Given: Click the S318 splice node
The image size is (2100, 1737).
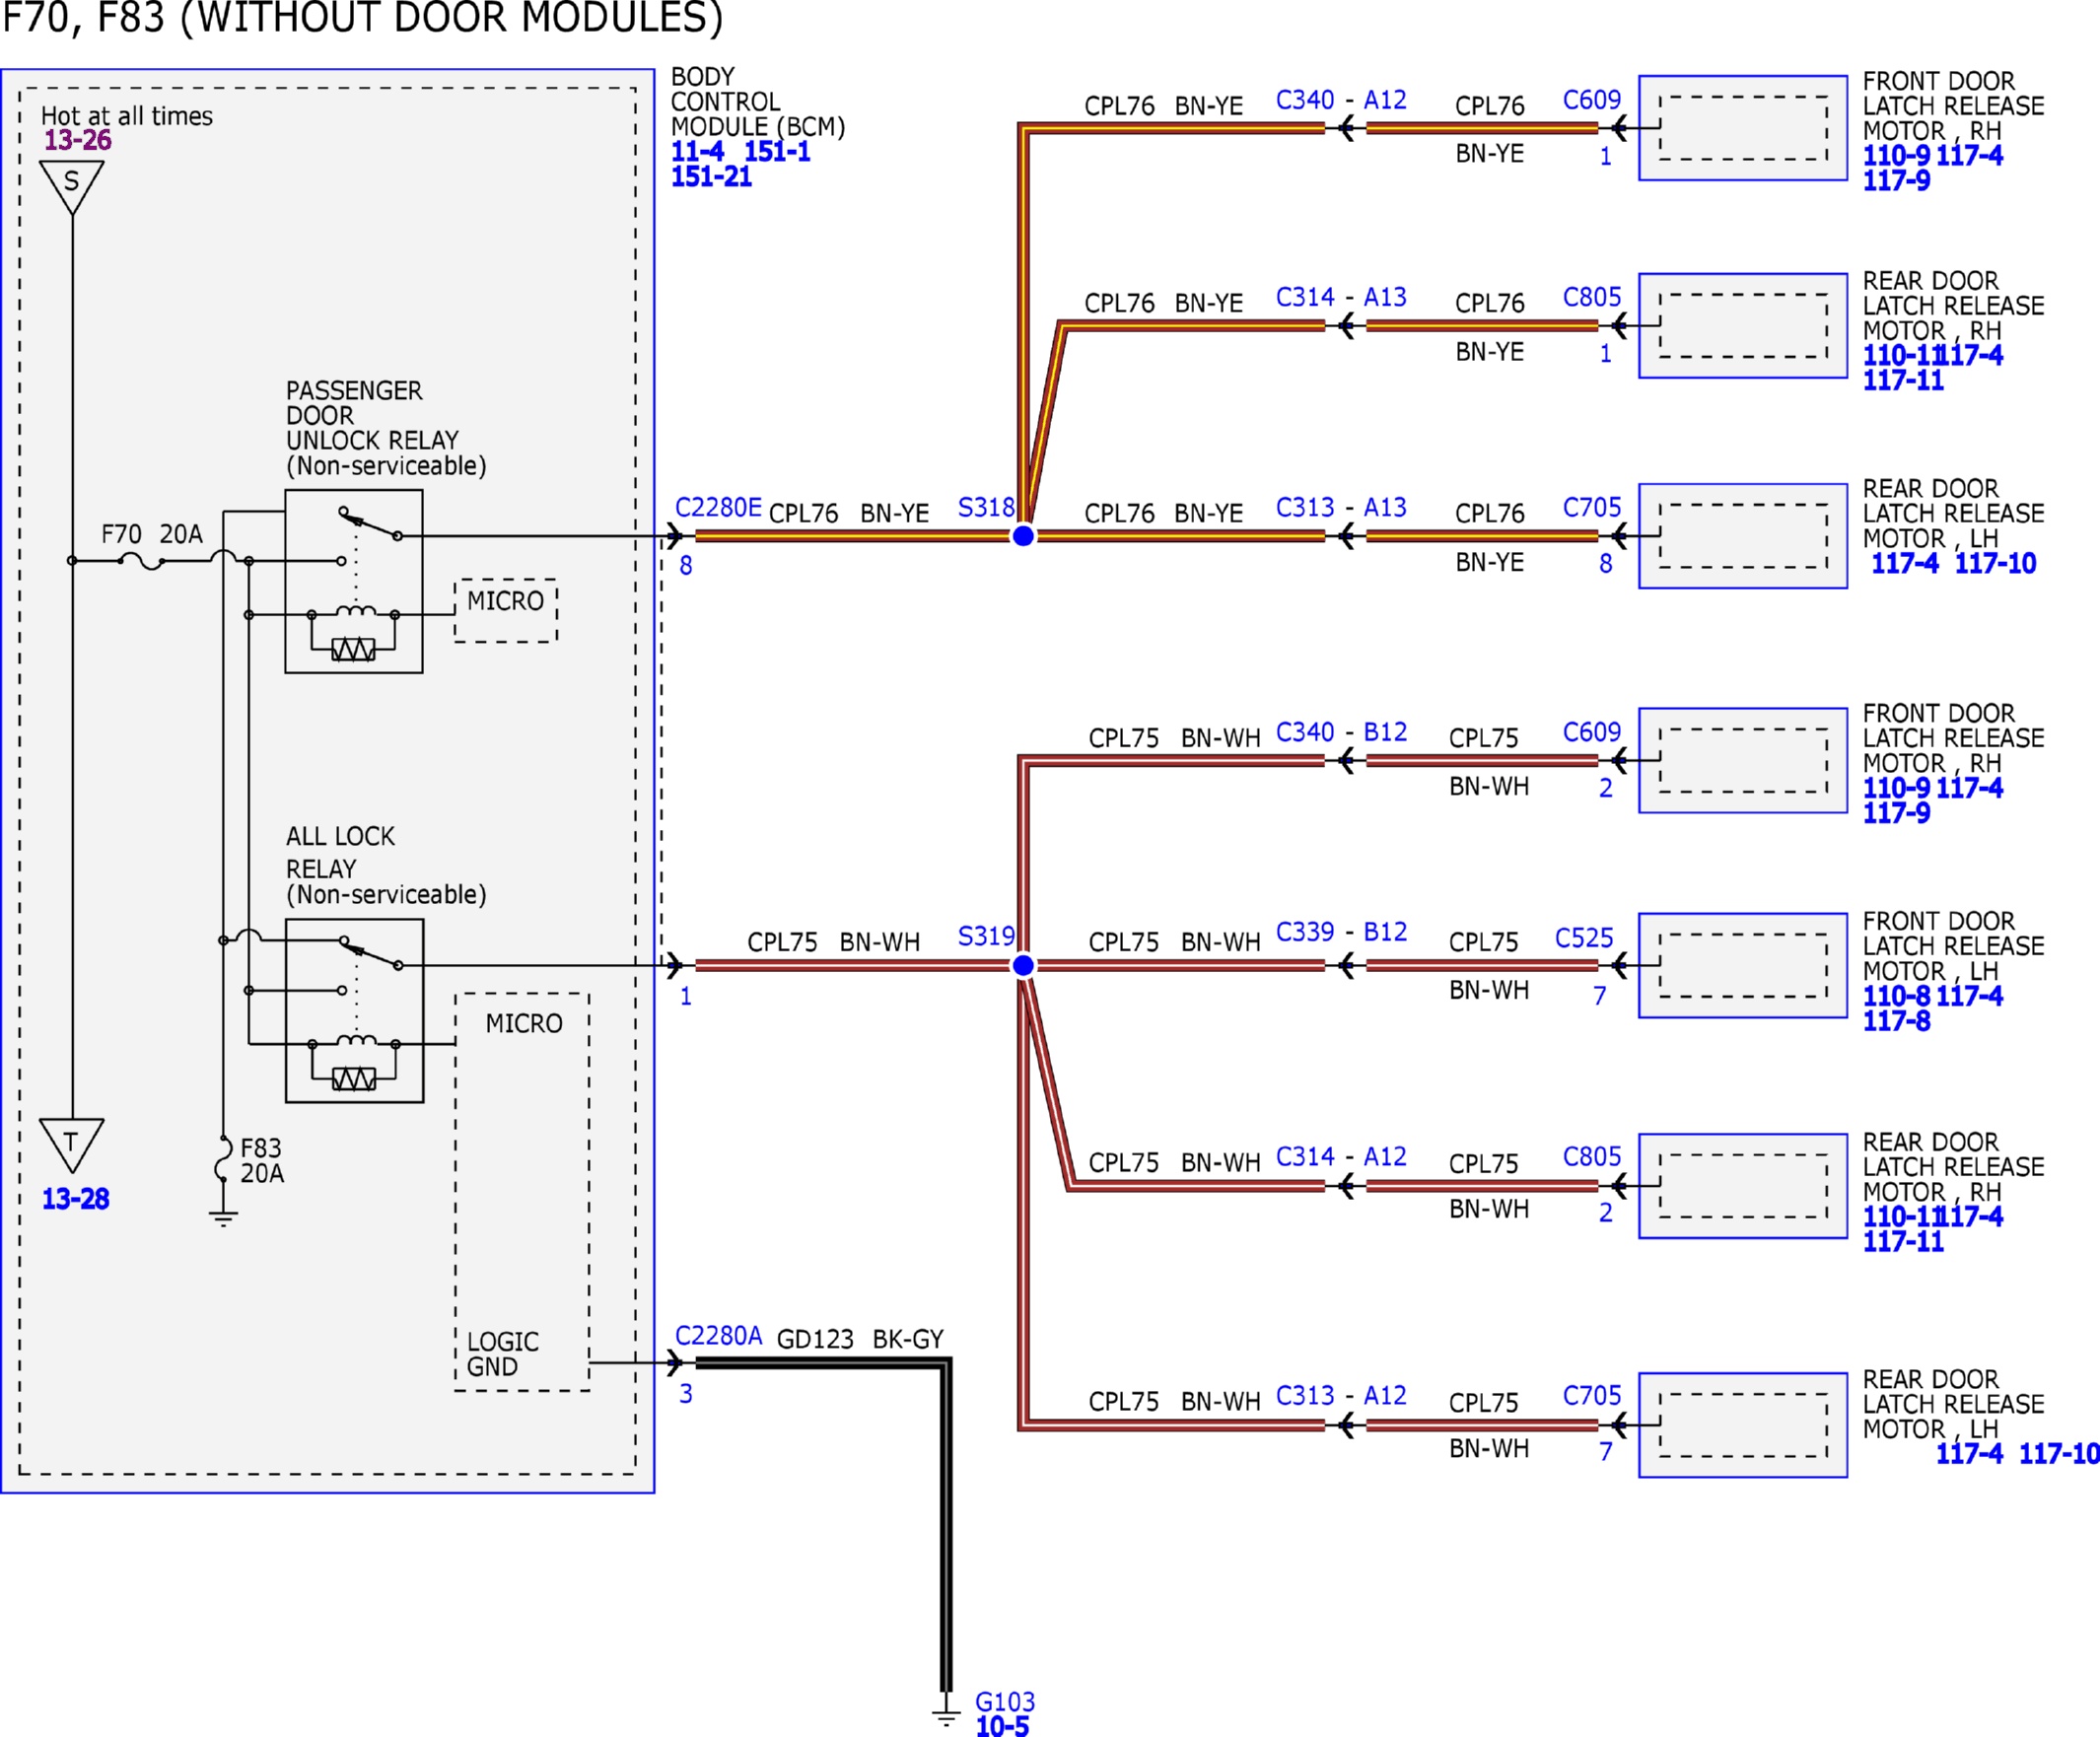Looking at the screenshot, I should pyautogui.click(x=1023, y=536).
